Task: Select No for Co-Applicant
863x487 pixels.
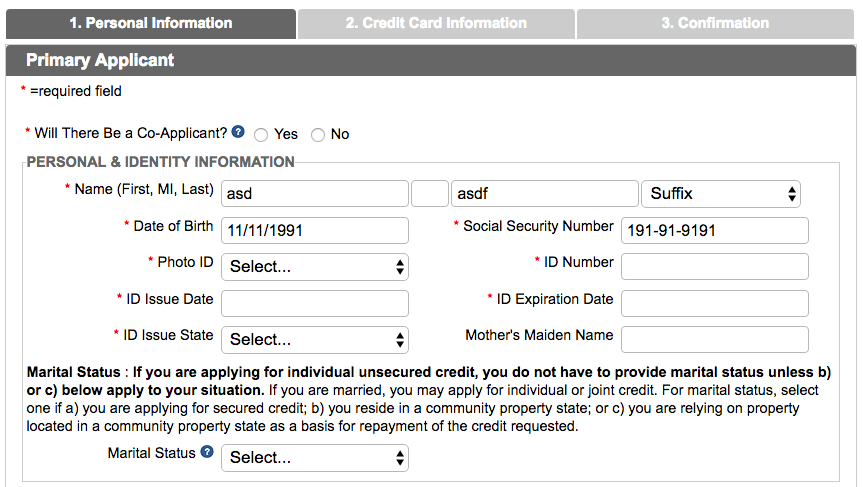Action: coord(318,135)
